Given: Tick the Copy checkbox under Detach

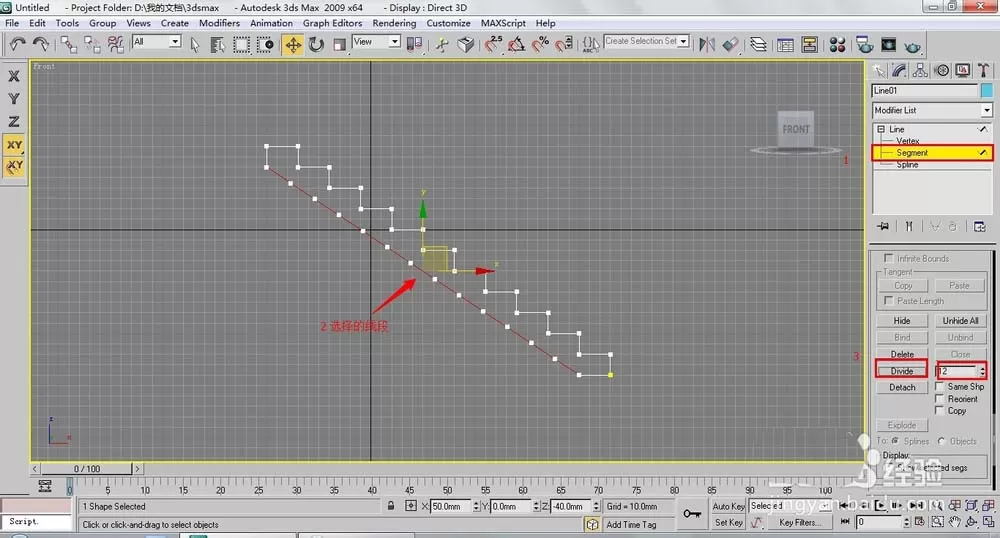Looking at the screenshot, I should pos(939,411).
